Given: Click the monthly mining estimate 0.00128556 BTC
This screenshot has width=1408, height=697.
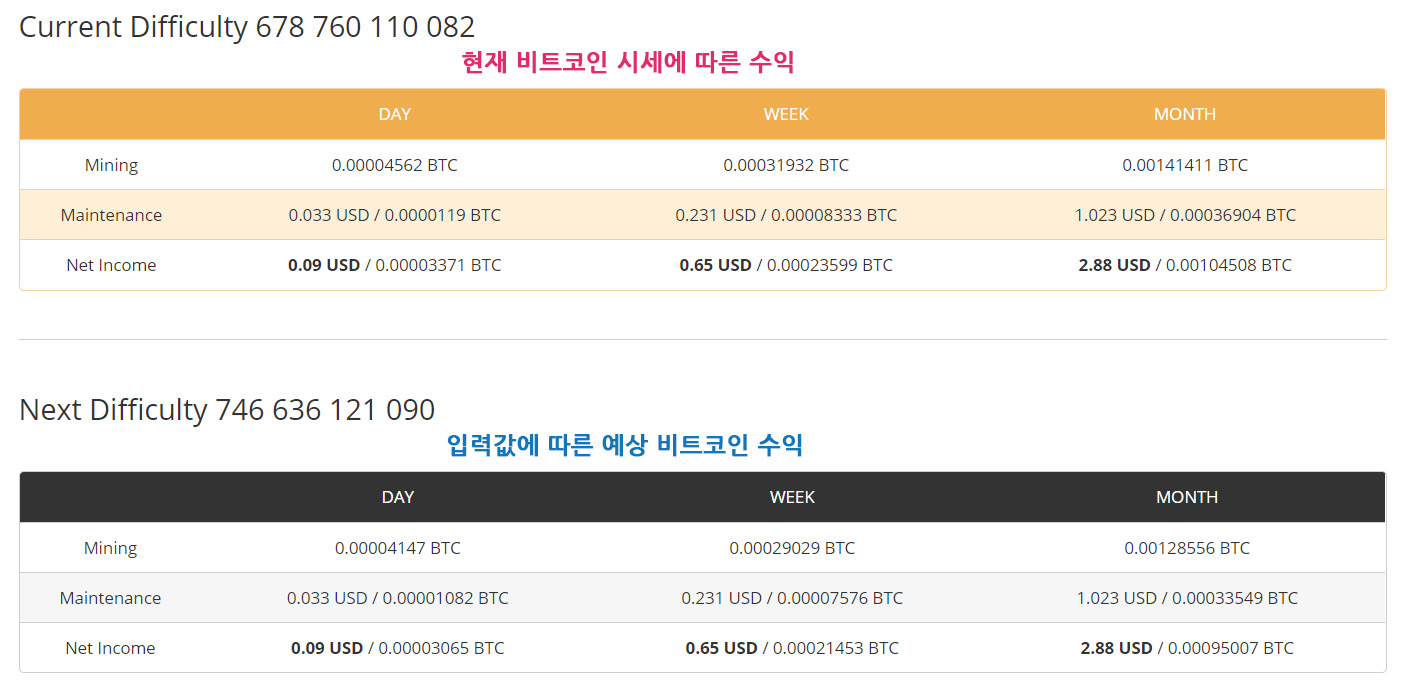Looking at the screenshot, I should pos(1186,548).
